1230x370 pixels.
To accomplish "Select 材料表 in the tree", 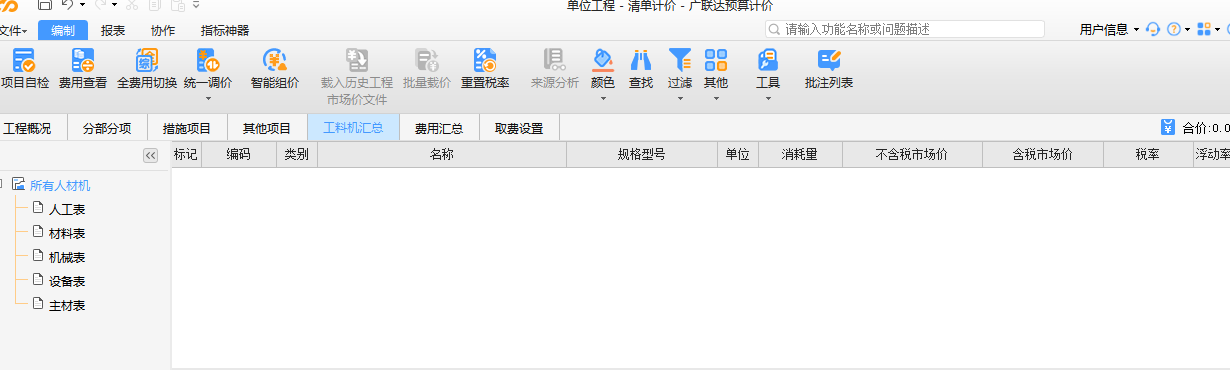I will [67, 233].
